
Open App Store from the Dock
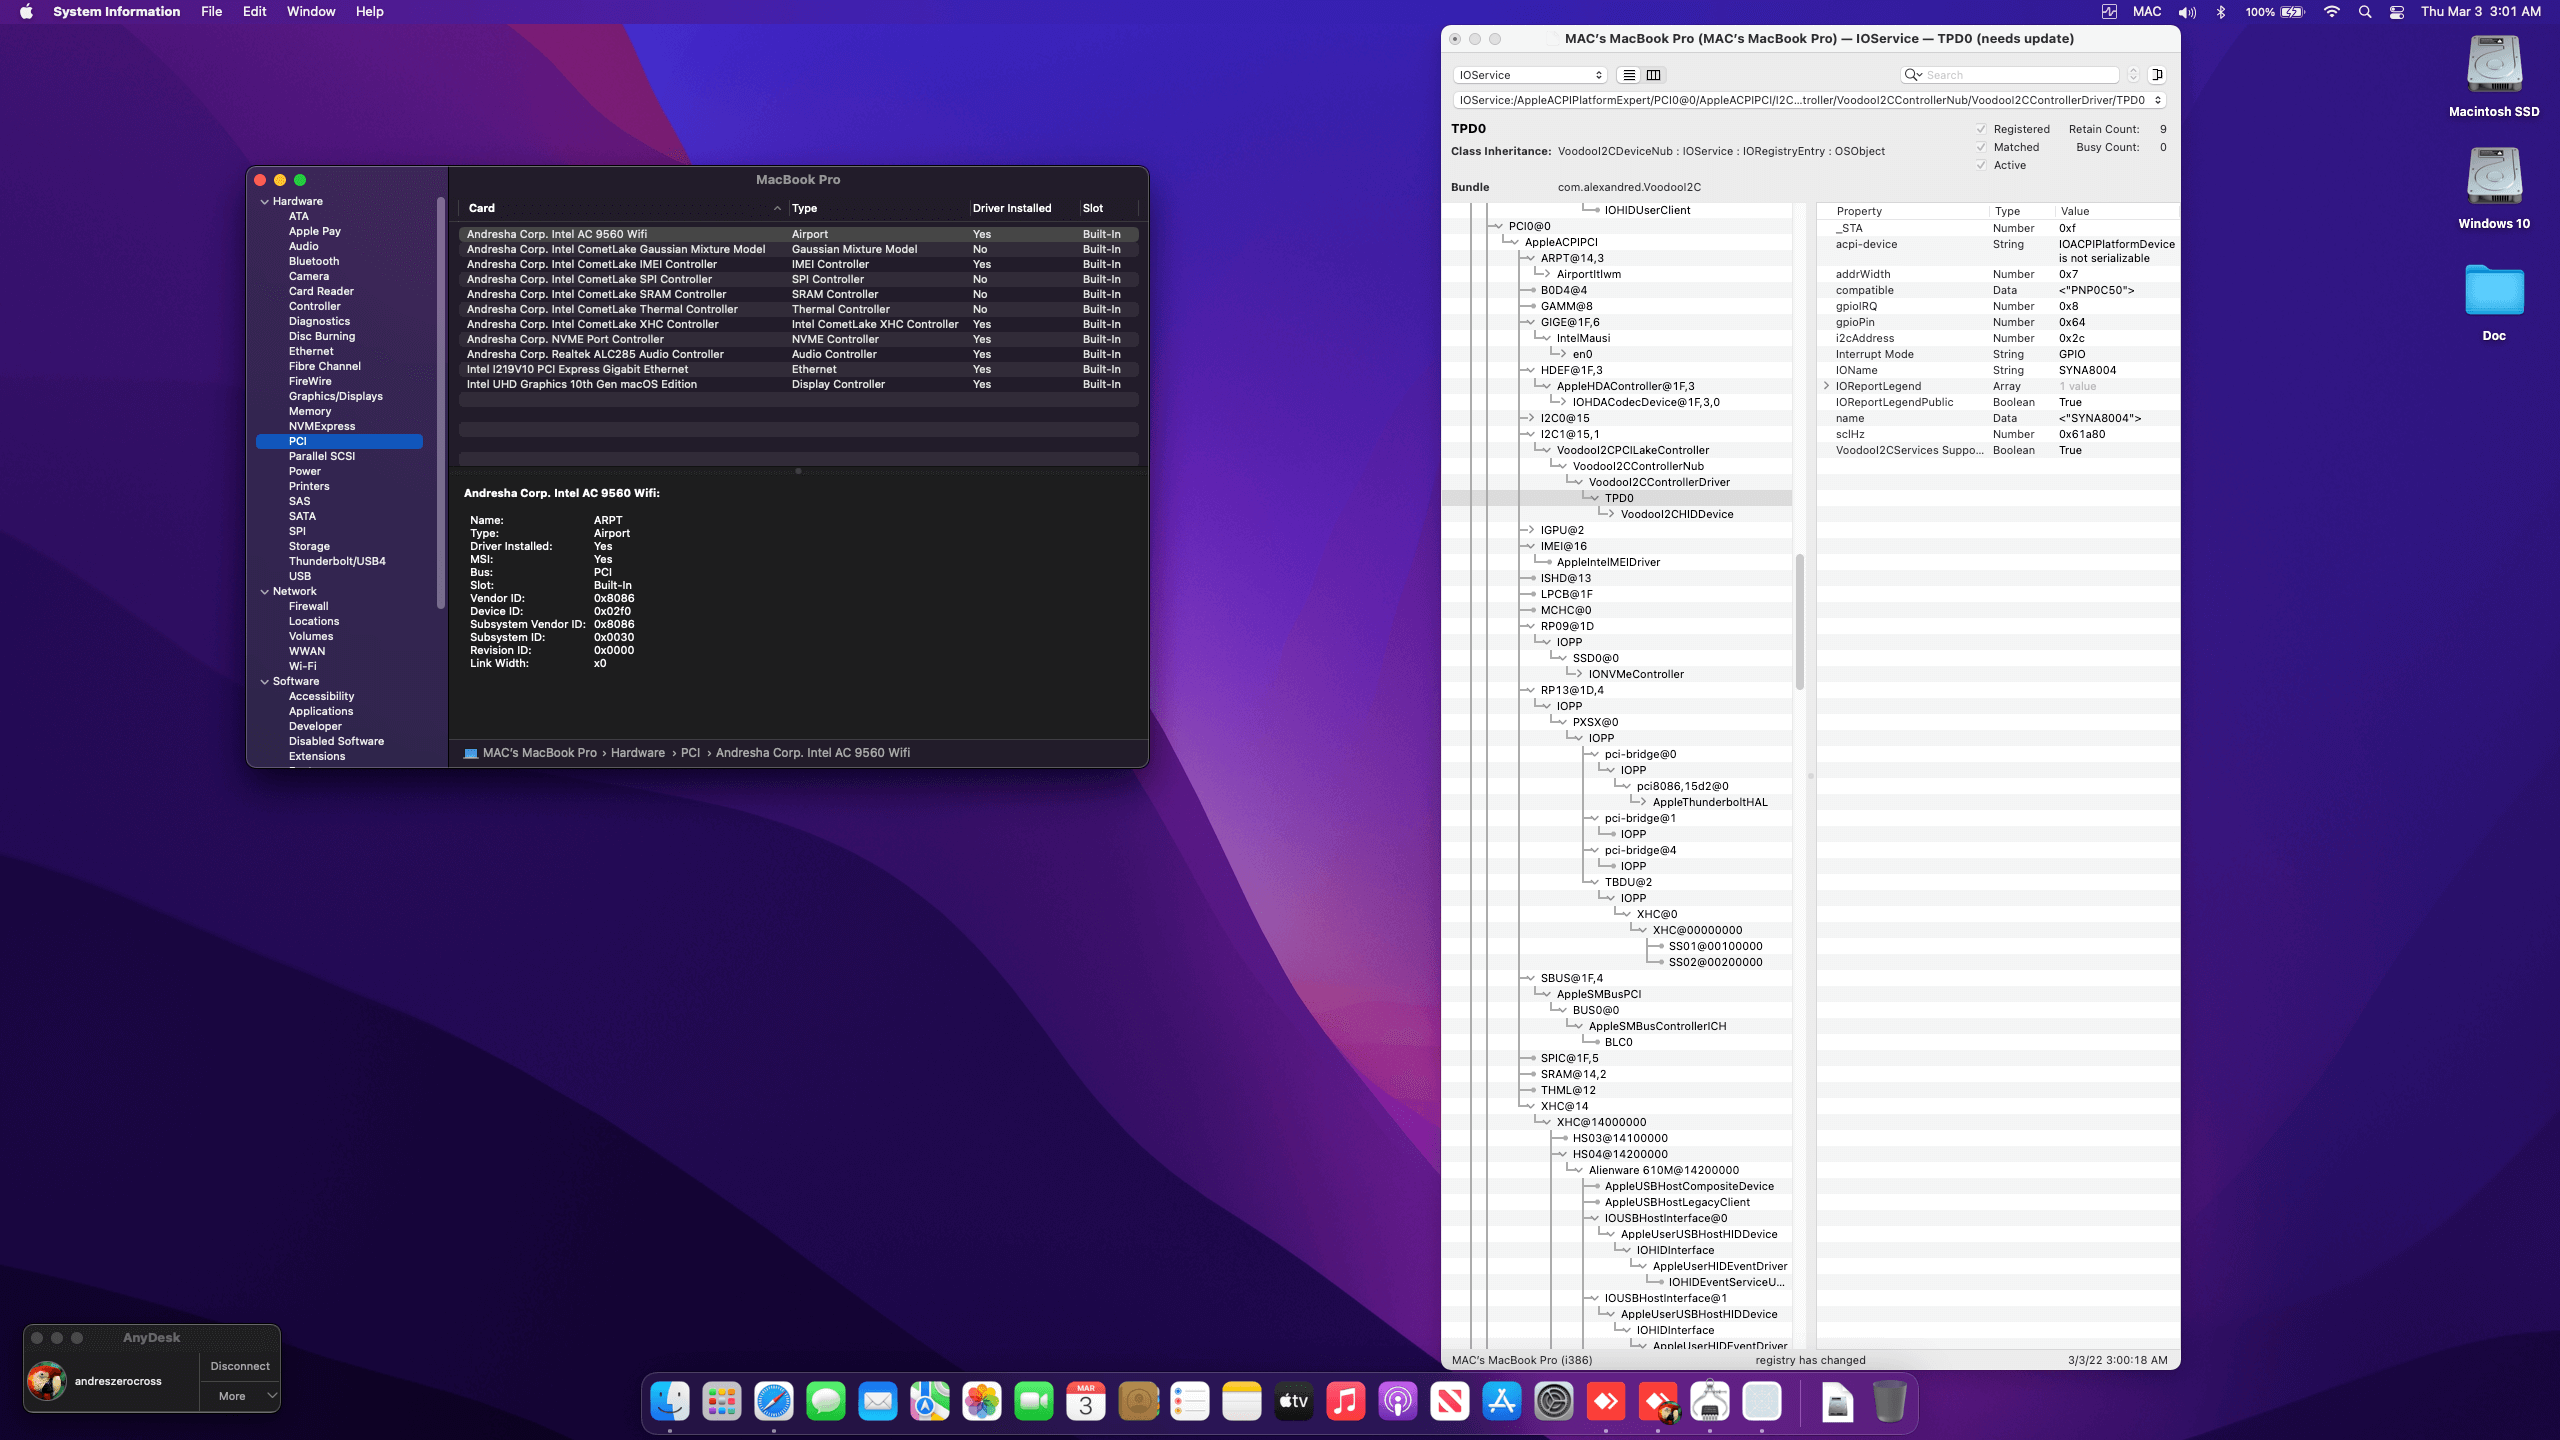point(1502,1402)
